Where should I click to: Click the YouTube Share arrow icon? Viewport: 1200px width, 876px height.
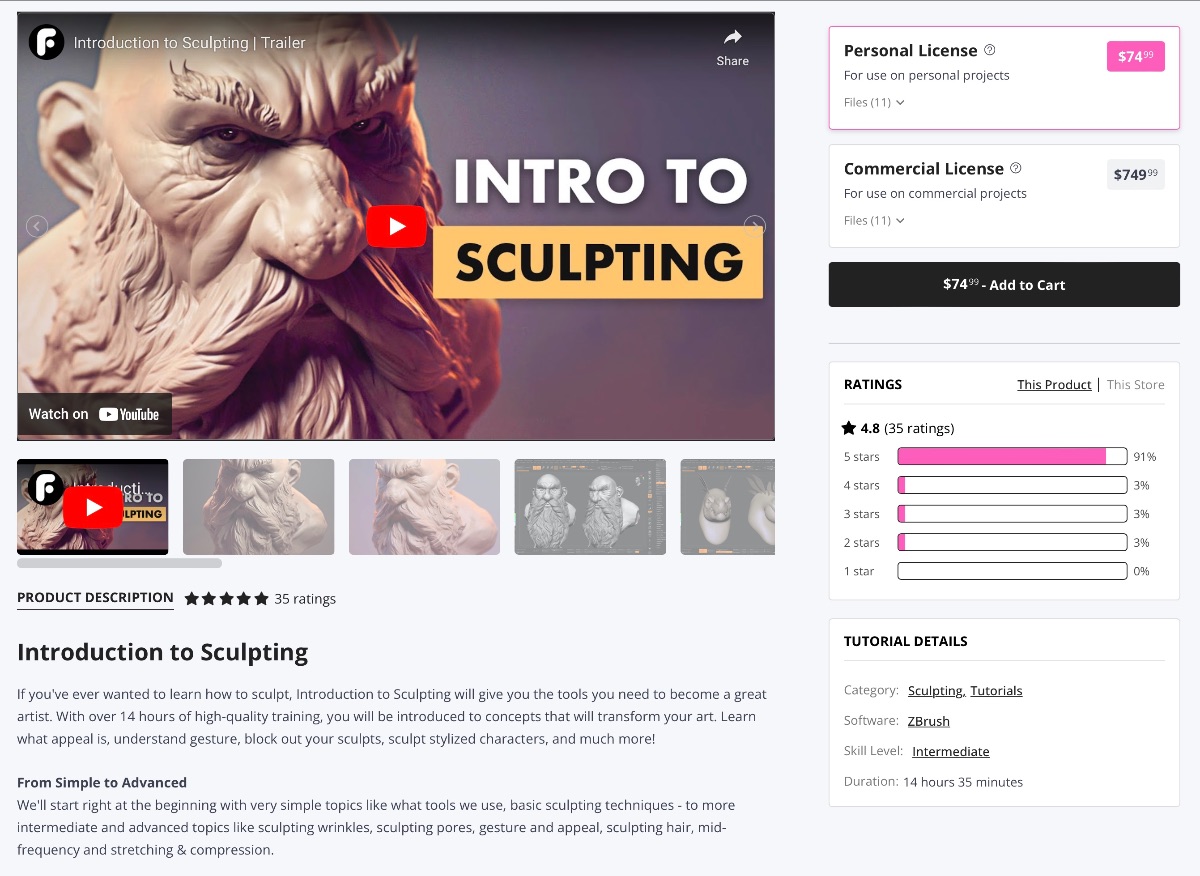(x=732, y=38)
